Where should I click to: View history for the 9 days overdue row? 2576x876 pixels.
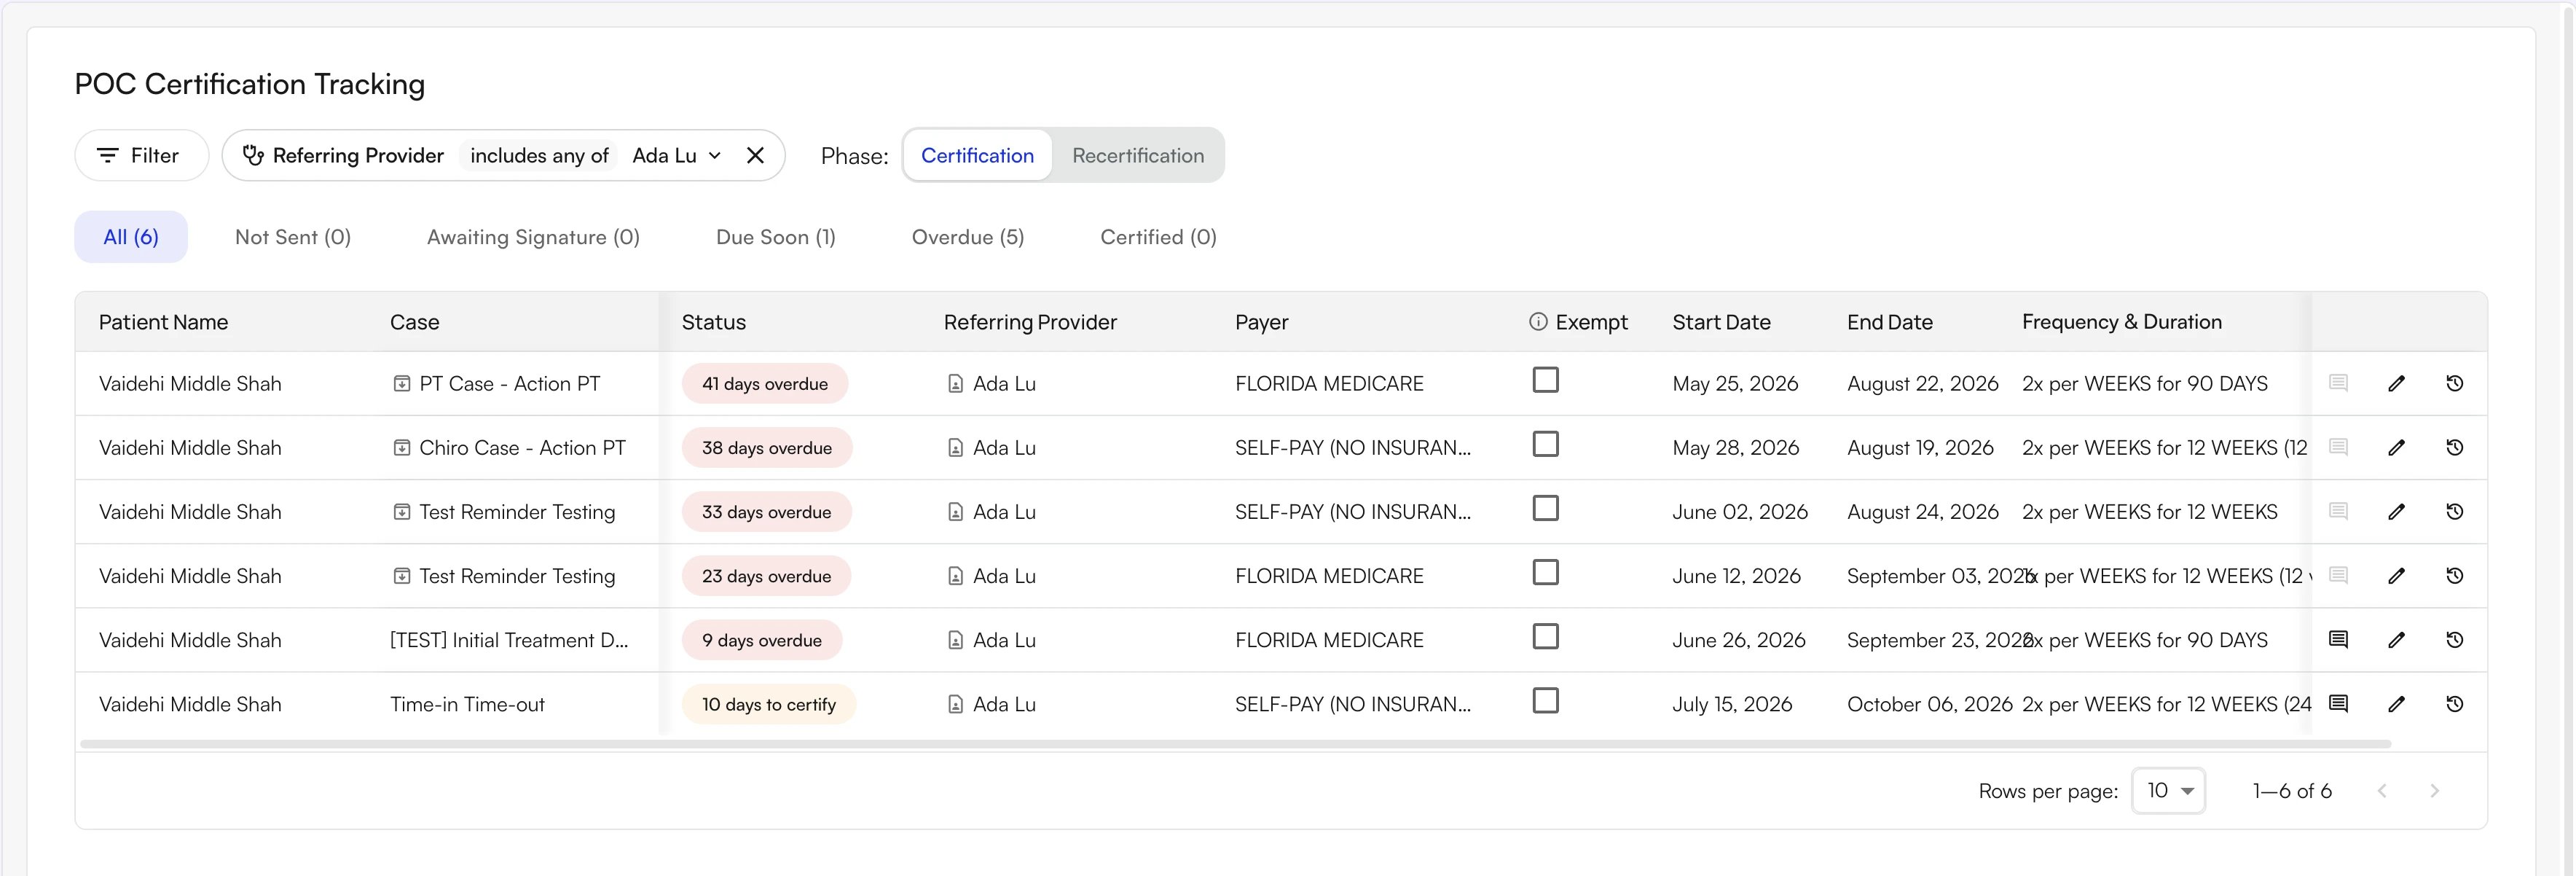[2454, 639]
